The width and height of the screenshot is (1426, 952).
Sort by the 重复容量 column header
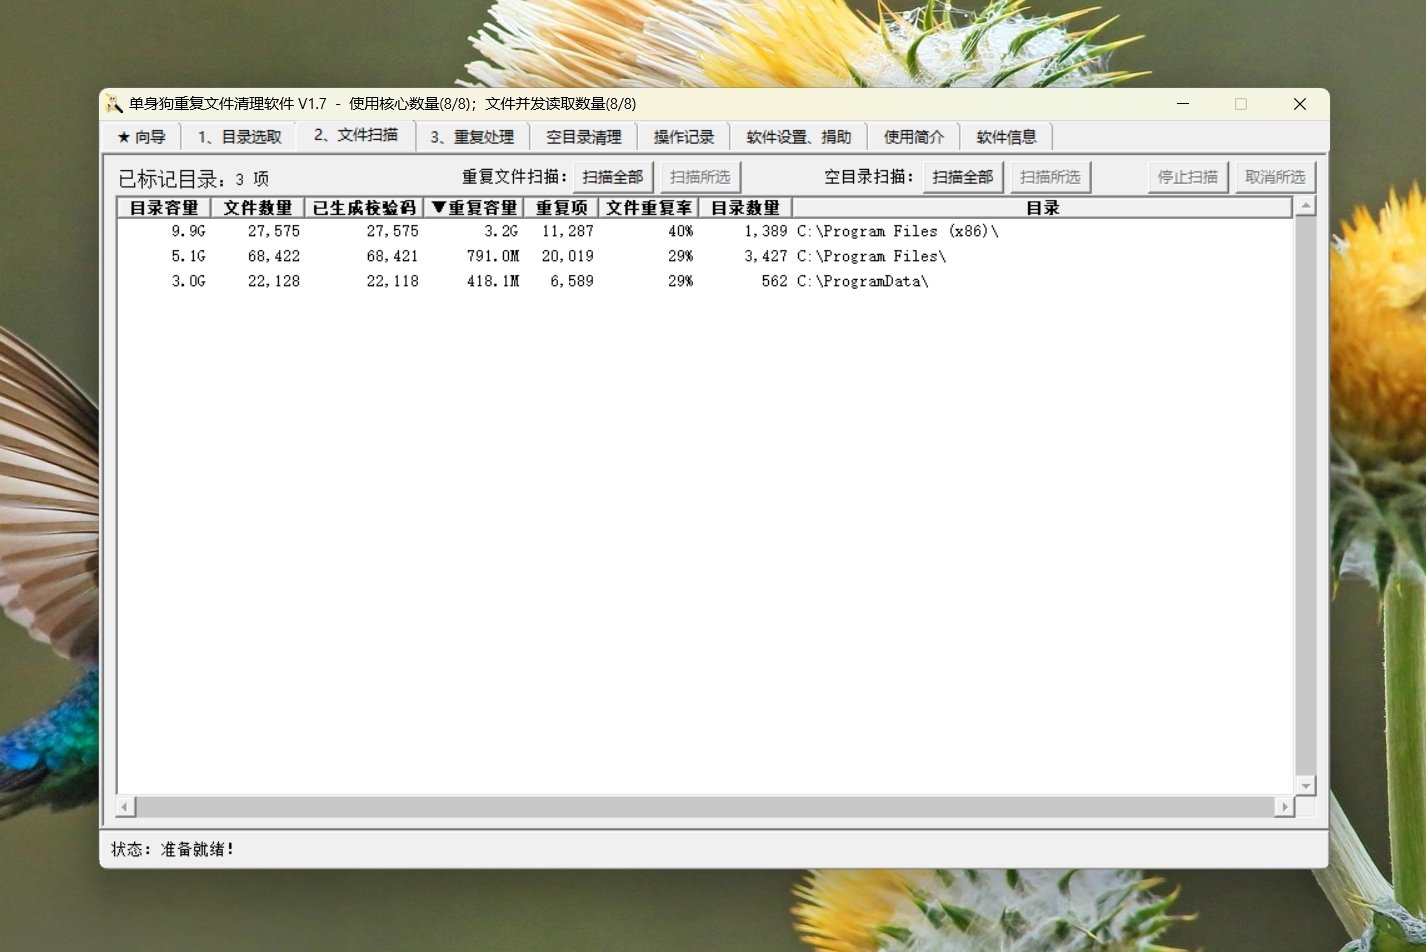[x=474, y=208]
